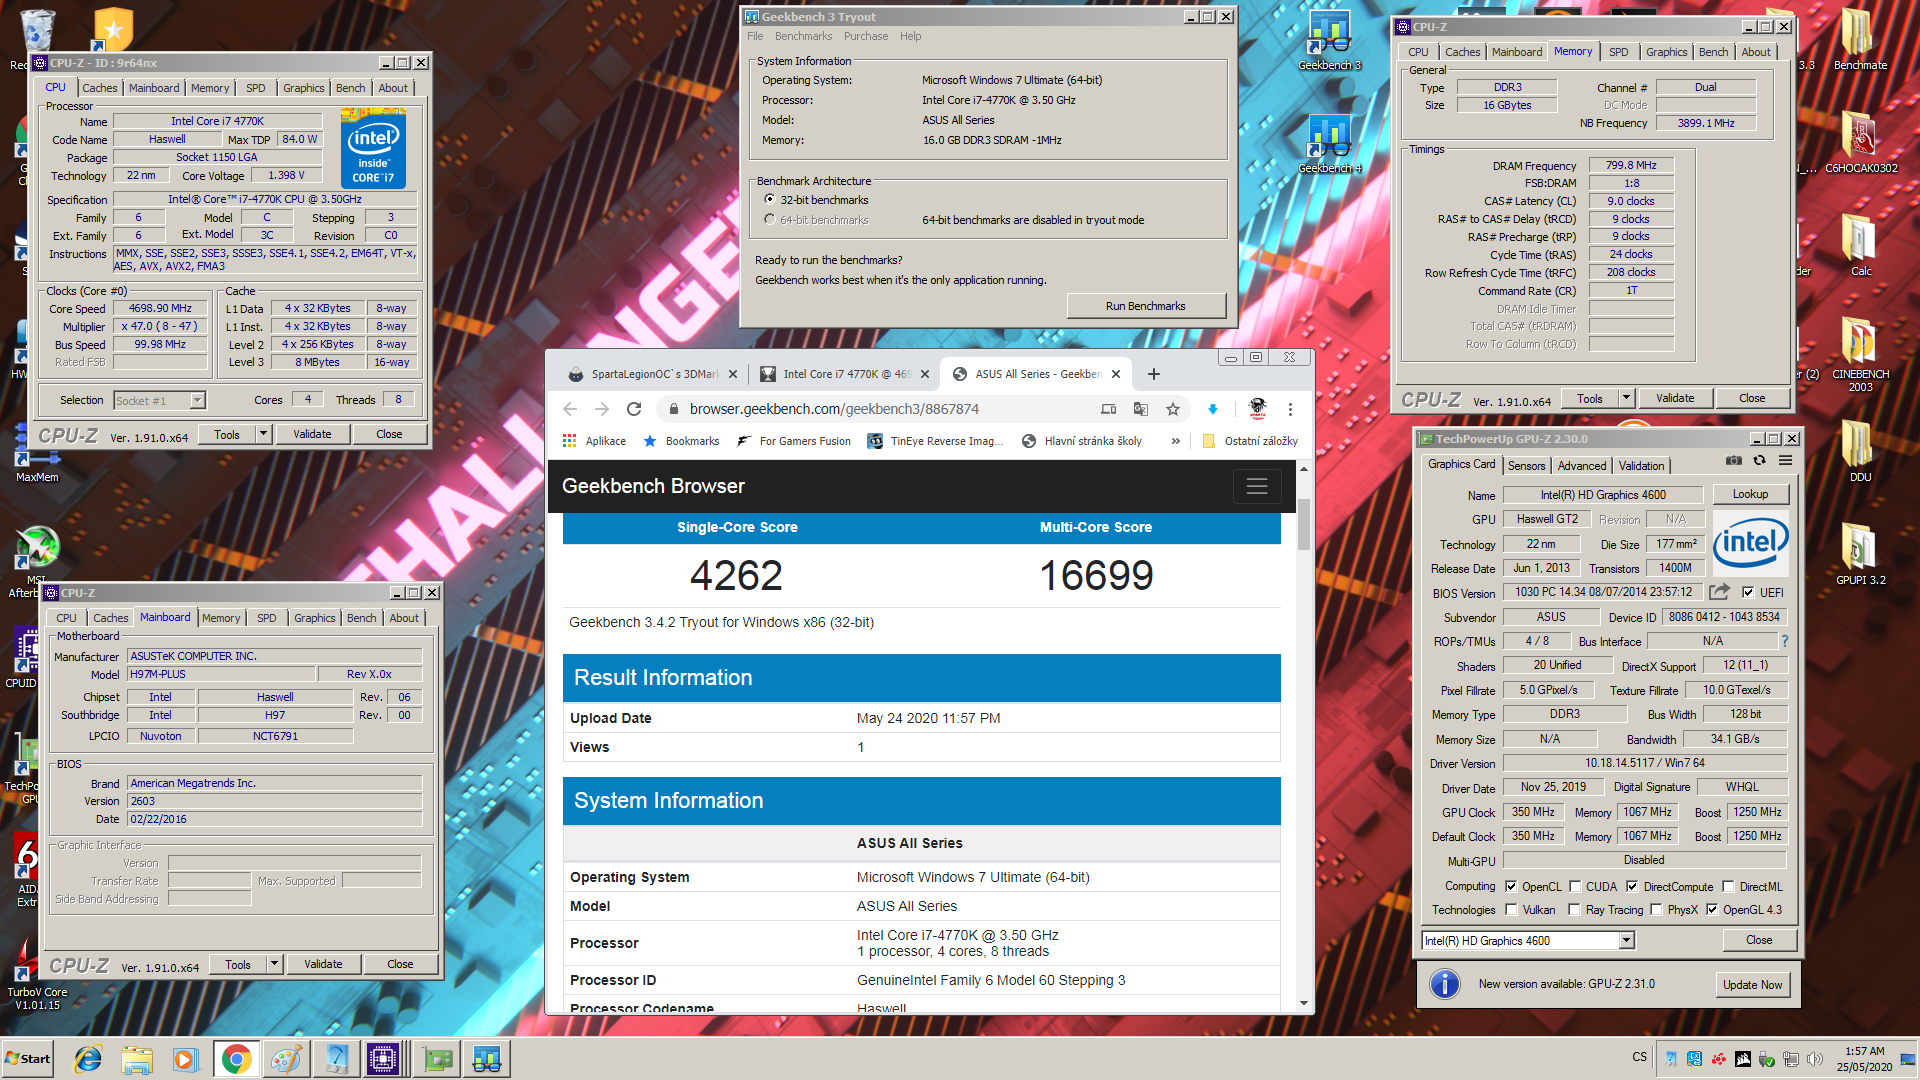Open the CINEBENCH 2003 desktop folder

[1860, 355]
